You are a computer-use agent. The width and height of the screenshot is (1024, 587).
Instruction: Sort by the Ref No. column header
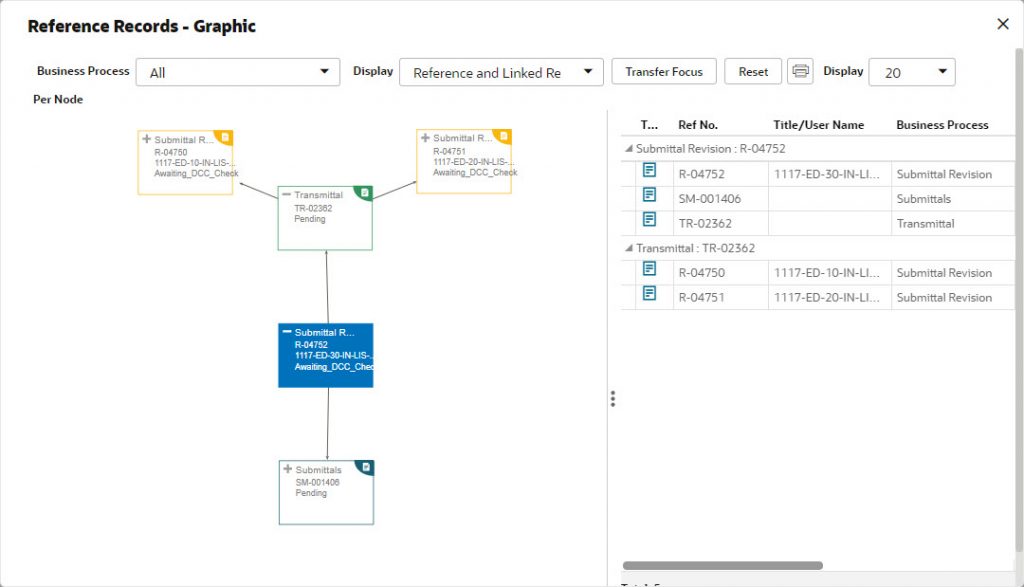pyautogui.click(x=698, y=125)
